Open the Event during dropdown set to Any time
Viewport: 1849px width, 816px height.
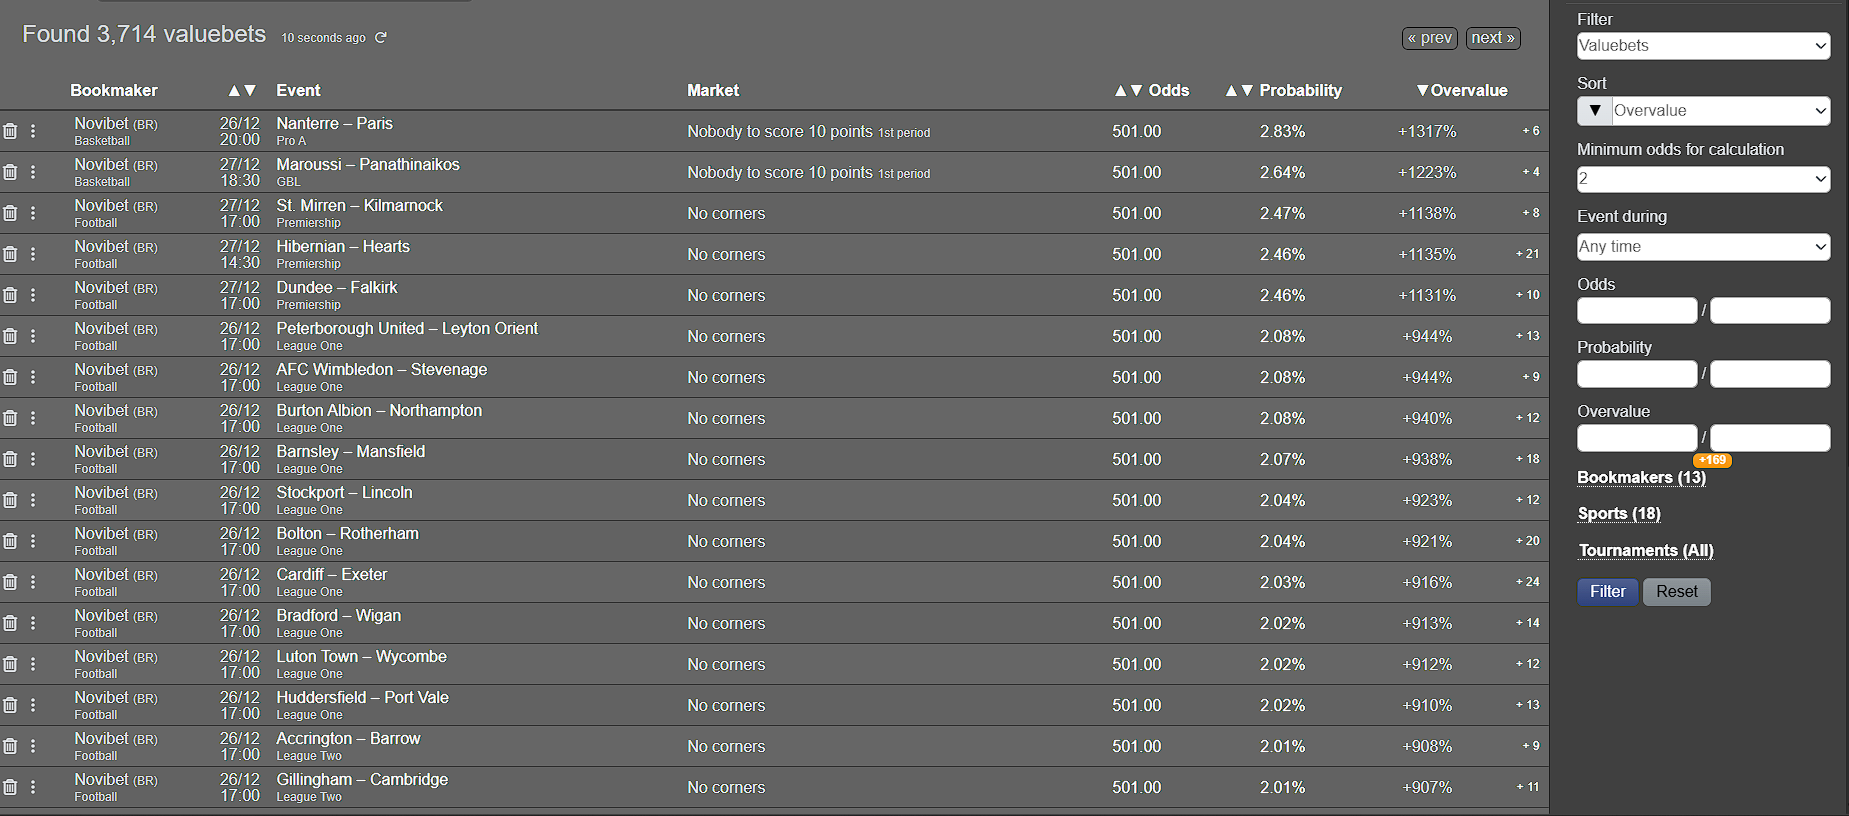1702,246
